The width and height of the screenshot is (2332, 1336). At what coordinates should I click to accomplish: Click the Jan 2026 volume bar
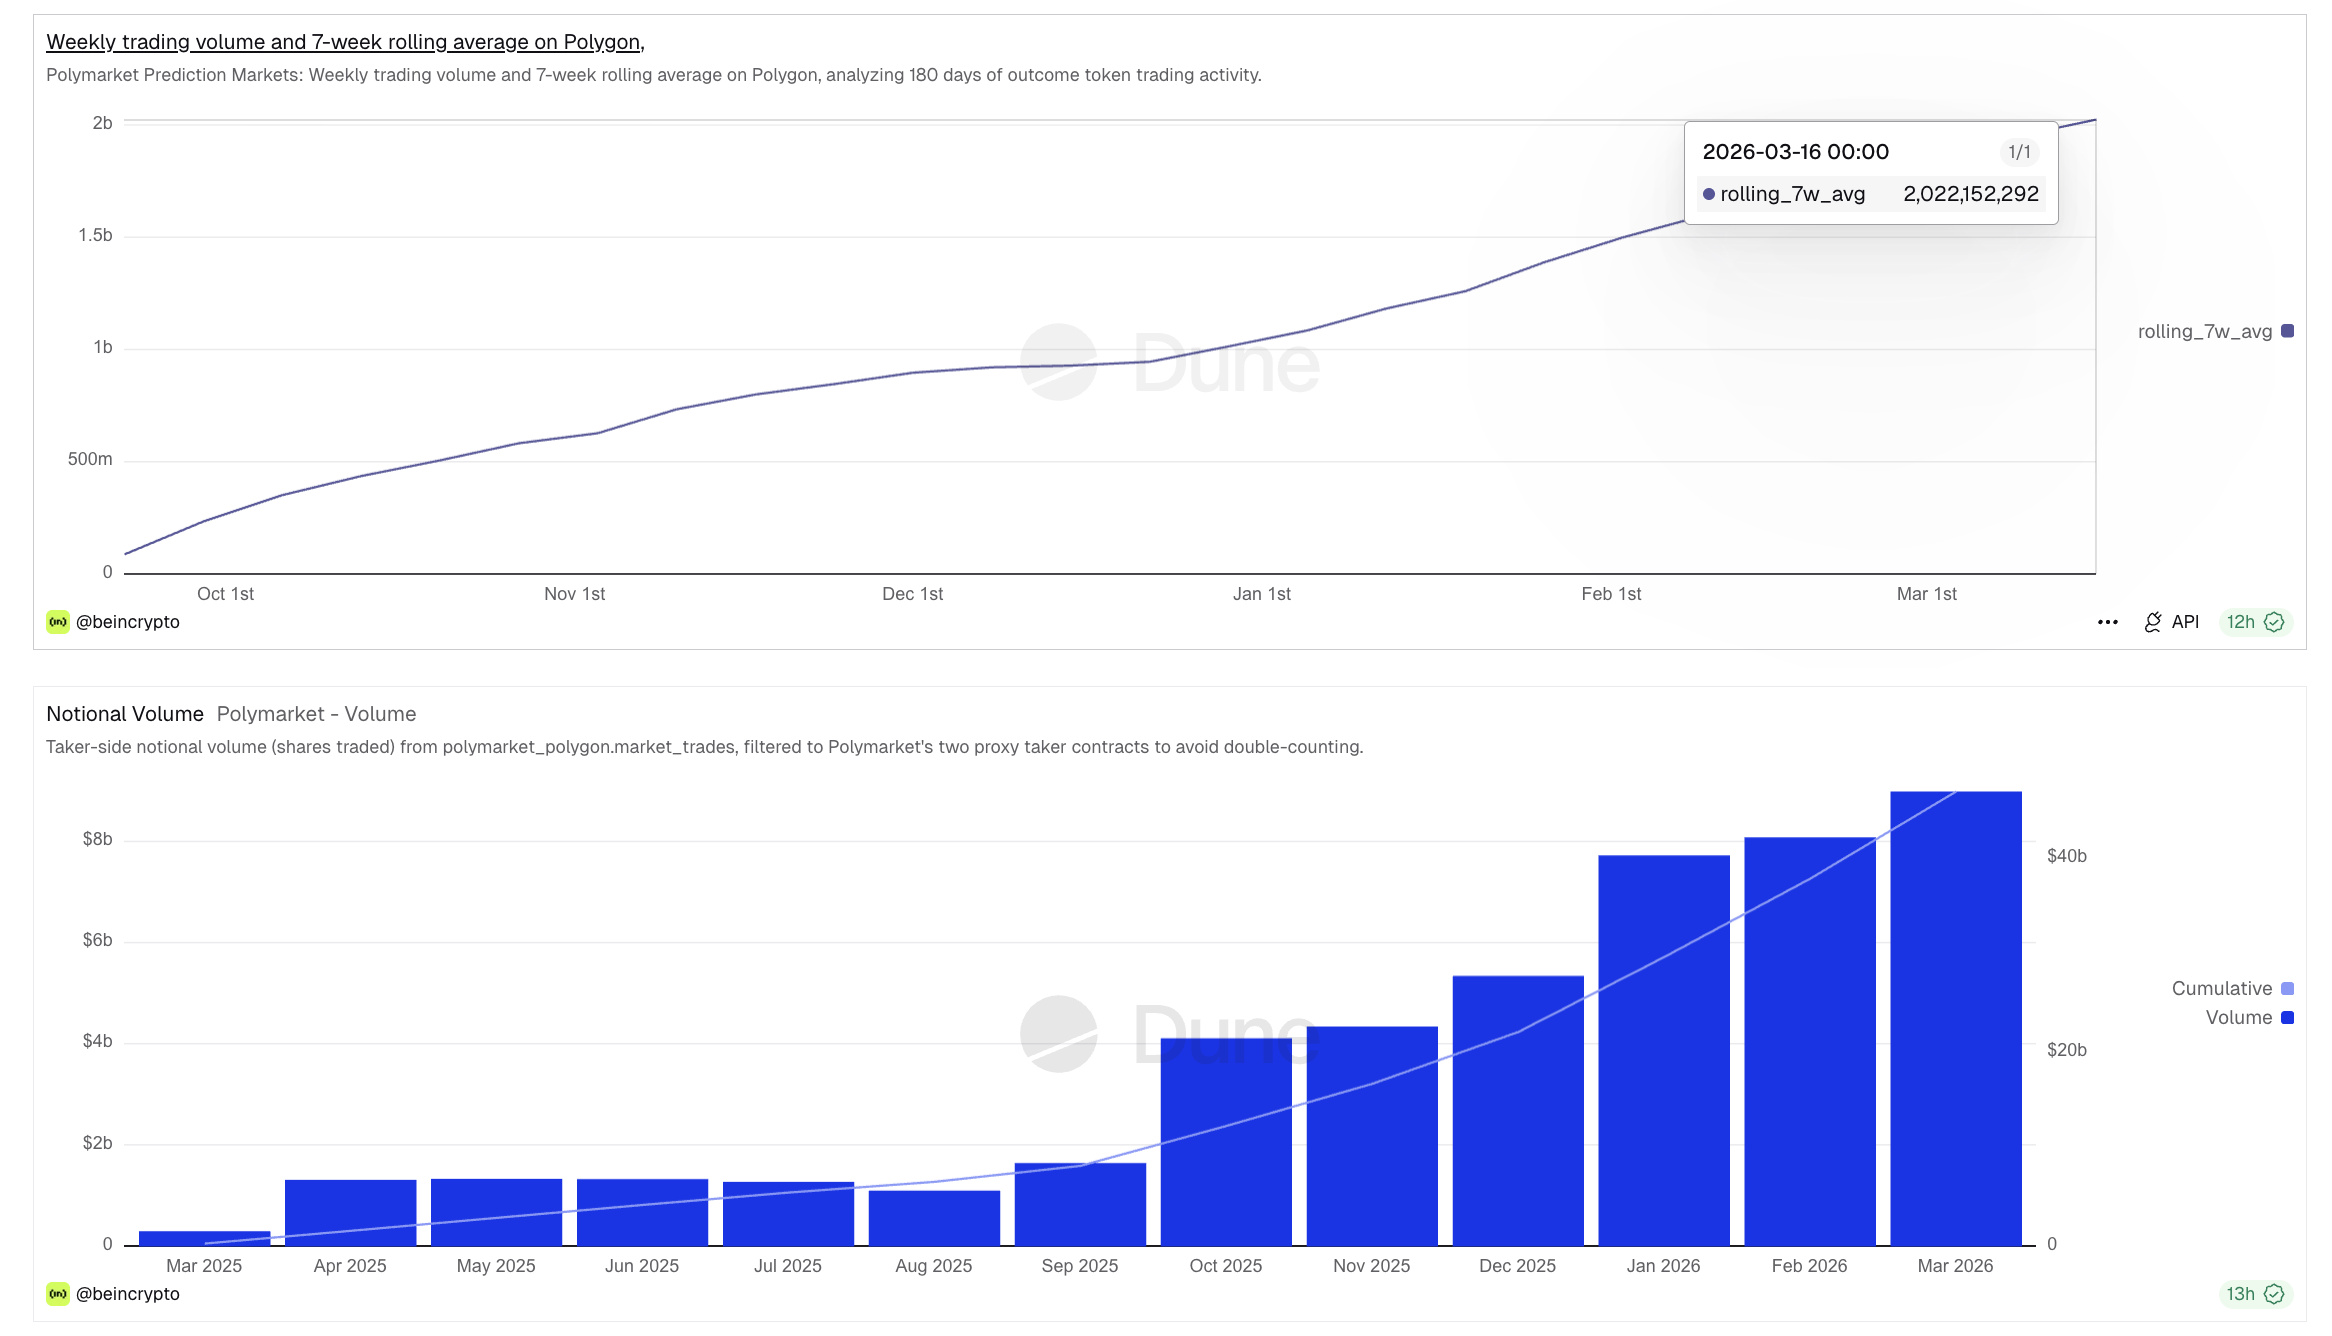1663,1050
